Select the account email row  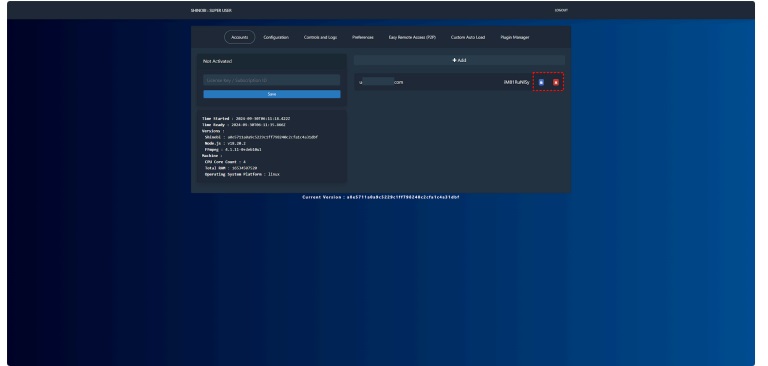click(459, 82)
